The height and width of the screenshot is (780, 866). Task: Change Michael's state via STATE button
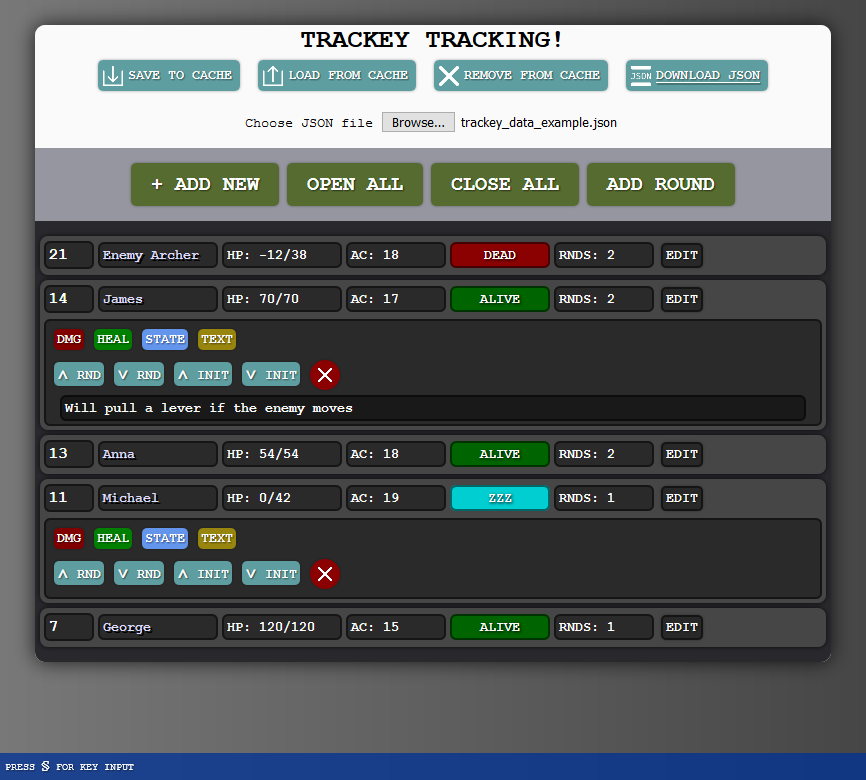[x=165, y=538]
